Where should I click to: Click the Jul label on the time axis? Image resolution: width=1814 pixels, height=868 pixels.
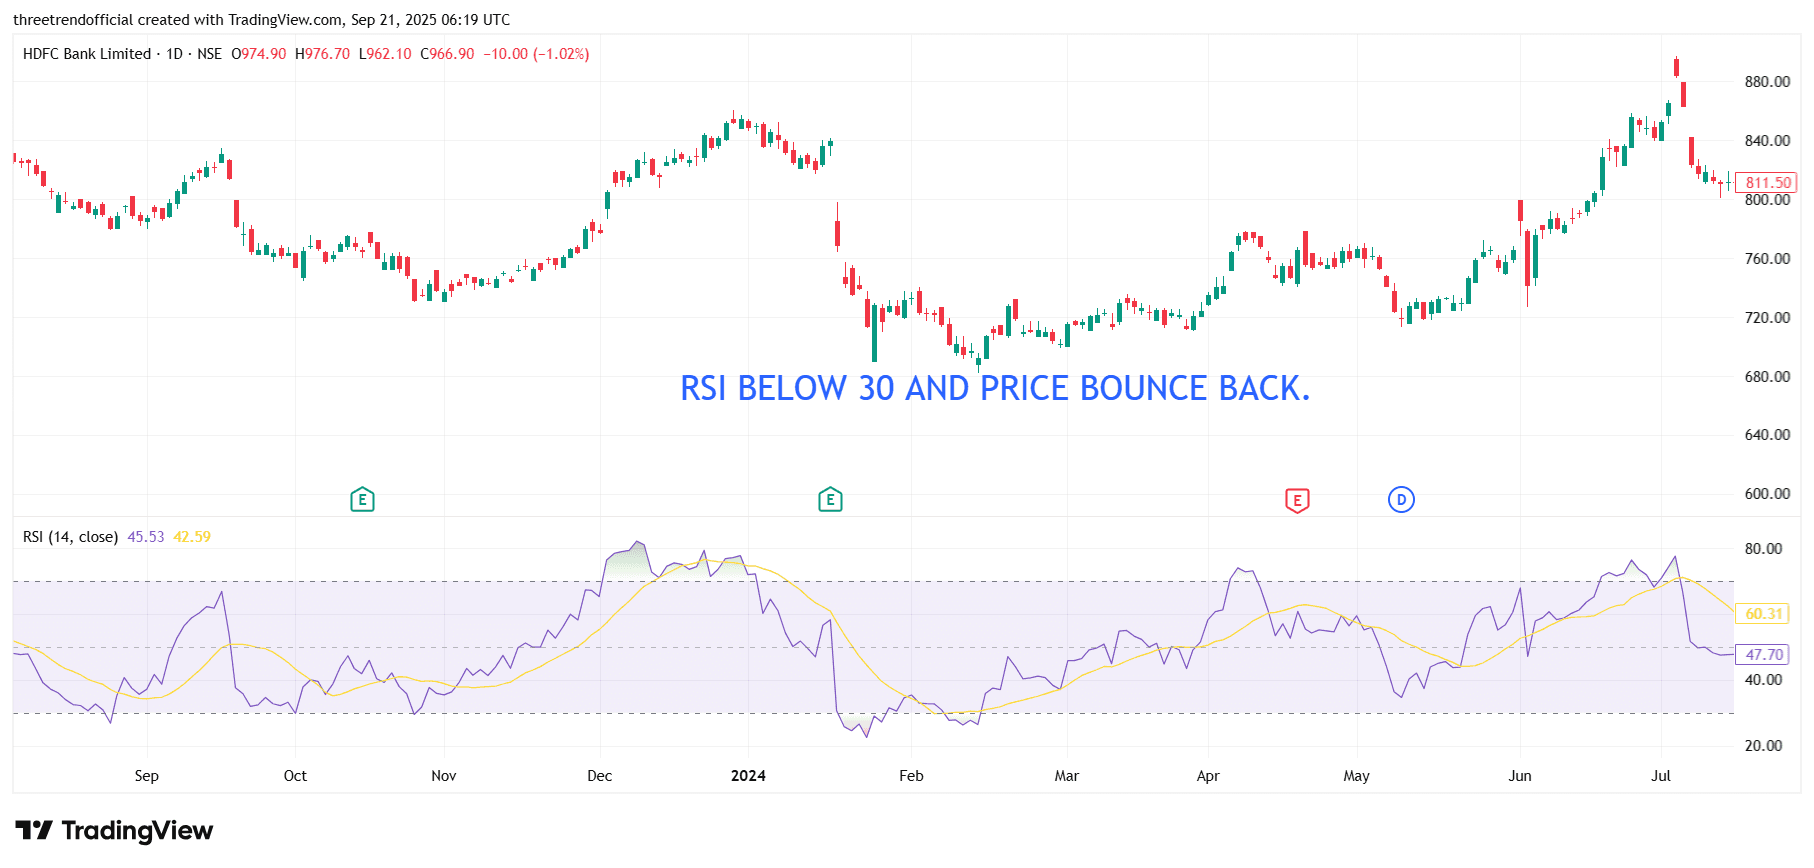1661,776
